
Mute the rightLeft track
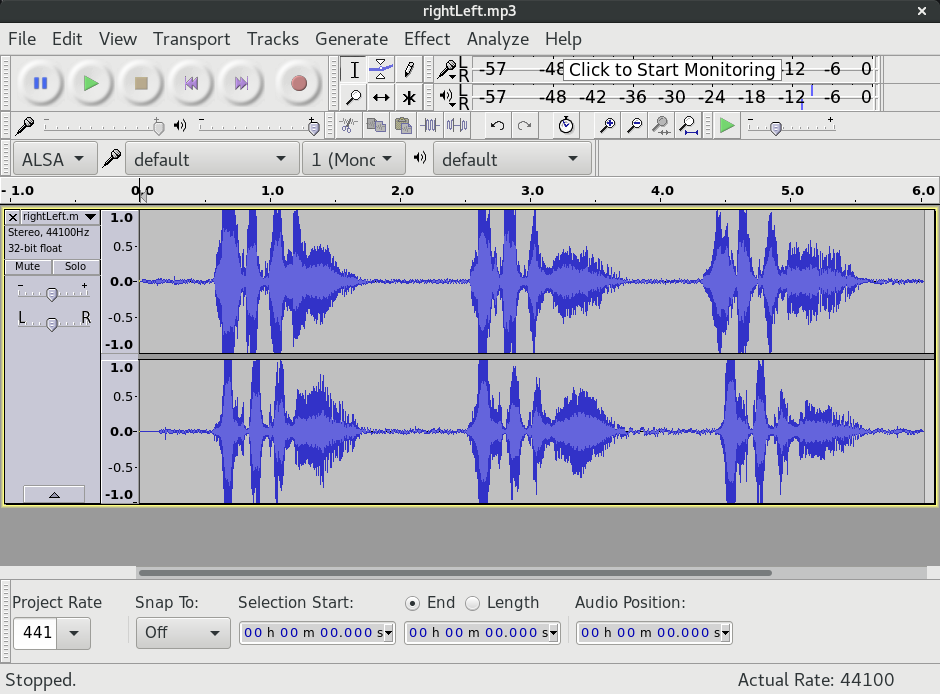coord(28,266)
